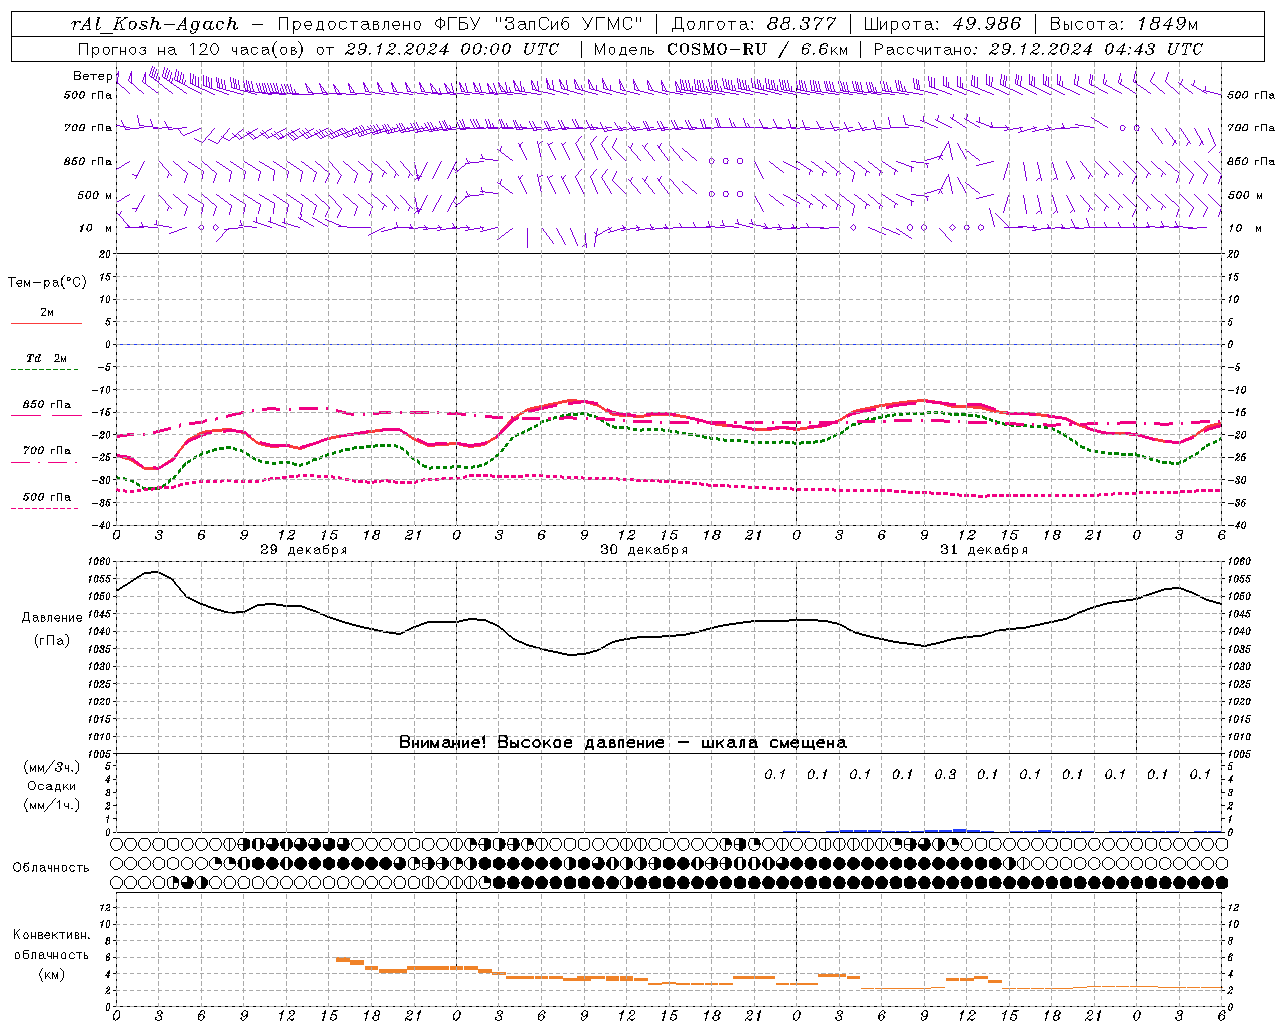Image resolution: width=1280 pixels, height=1024 pixels.
Task: Click the calculation time 04:43 UTC
Action: point(1154,49)
